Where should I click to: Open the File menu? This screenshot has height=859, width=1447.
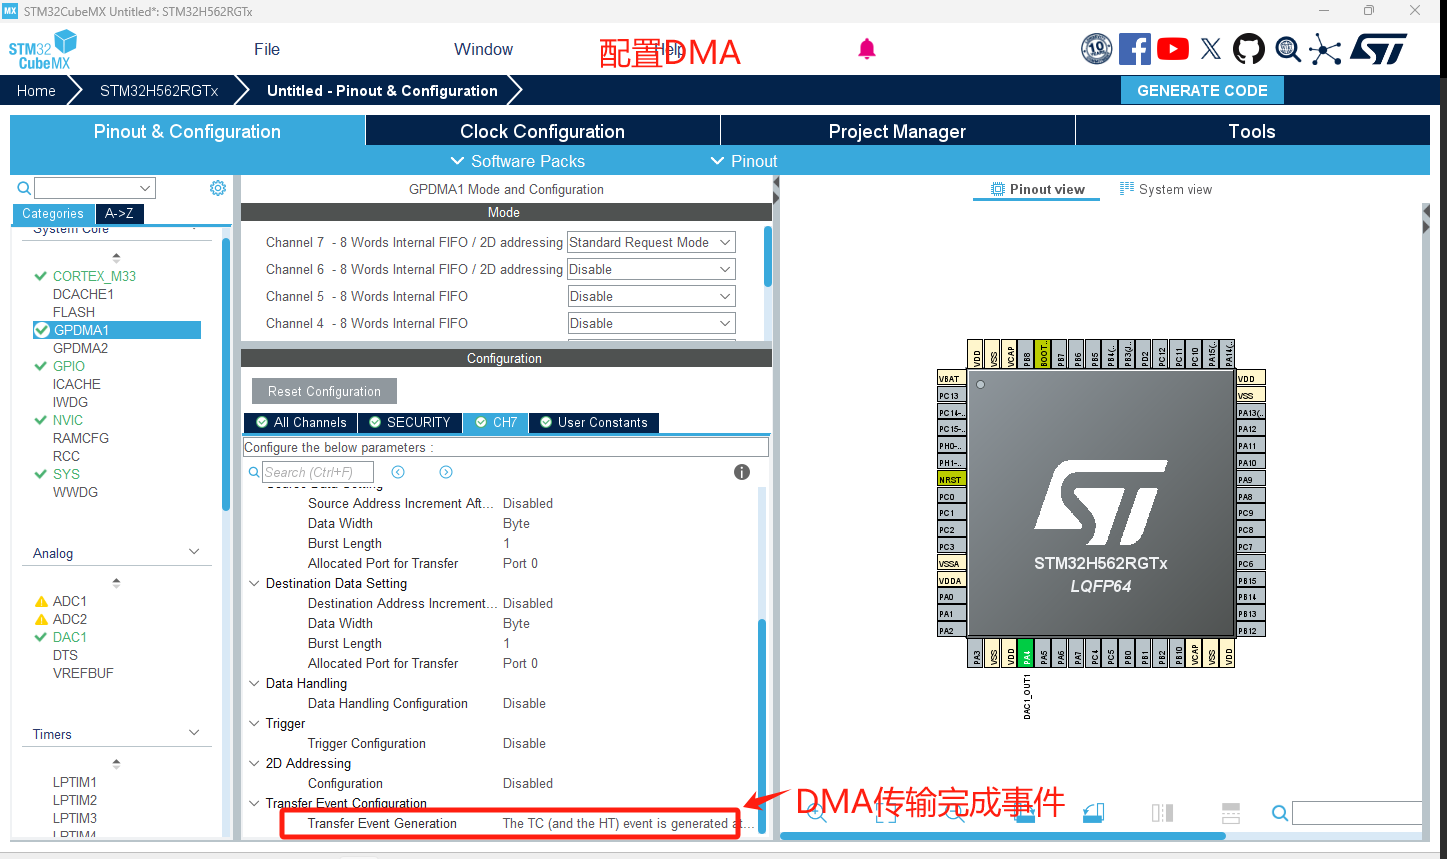[x=267, y=49]
